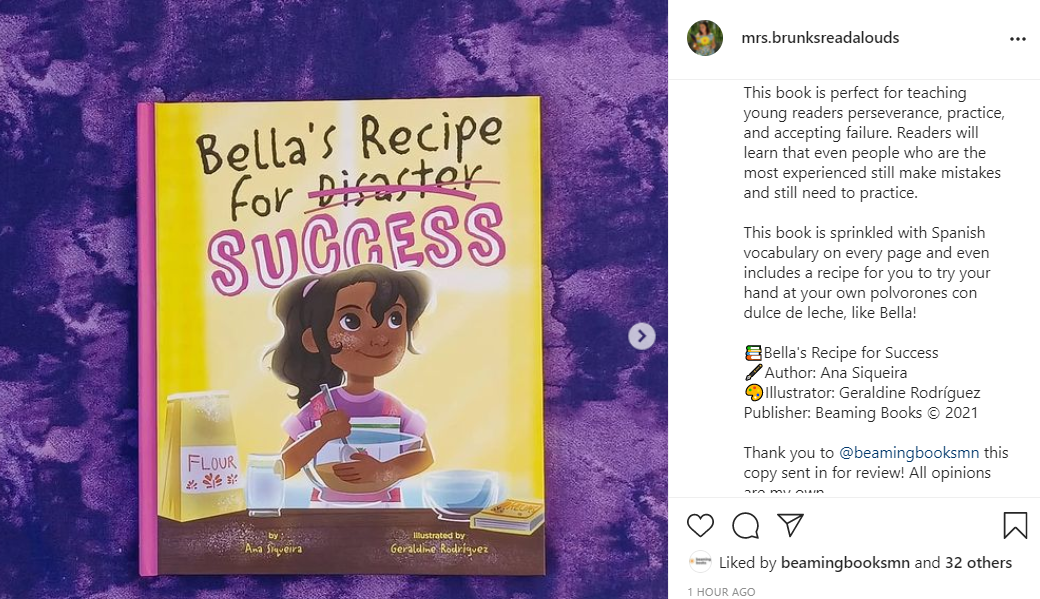
Task: Open the mrs.brunksreadalouds username link
Action: tap(820, 38)
